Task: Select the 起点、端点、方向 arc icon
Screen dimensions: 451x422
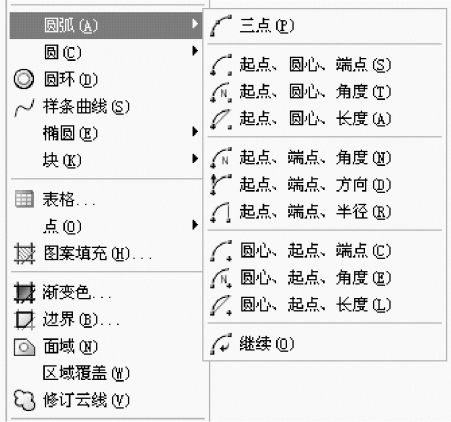Action: (x=221, y=184)
